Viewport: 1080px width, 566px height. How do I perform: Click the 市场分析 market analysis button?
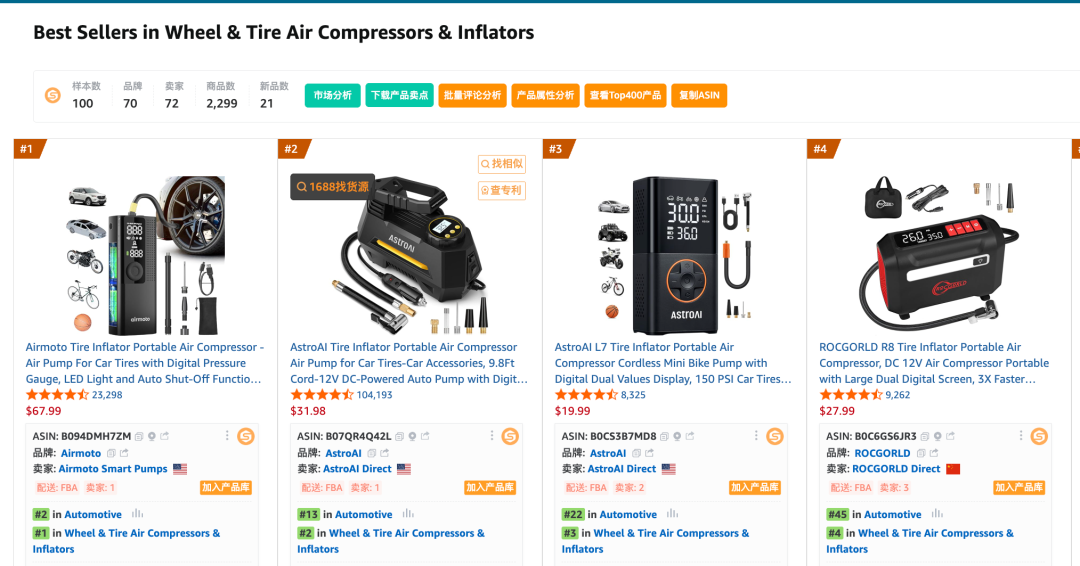click(x=332, y=95)
